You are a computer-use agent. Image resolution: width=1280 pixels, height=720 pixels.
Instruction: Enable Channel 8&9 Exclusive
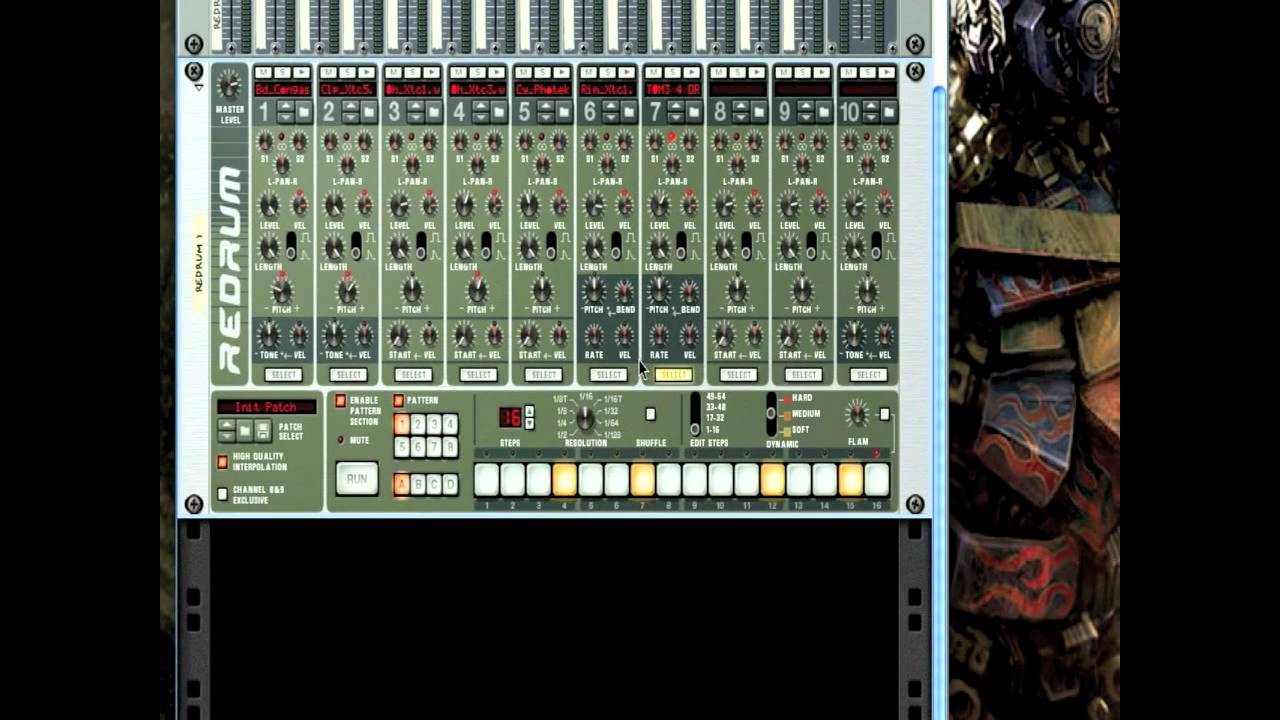[222, 494]
